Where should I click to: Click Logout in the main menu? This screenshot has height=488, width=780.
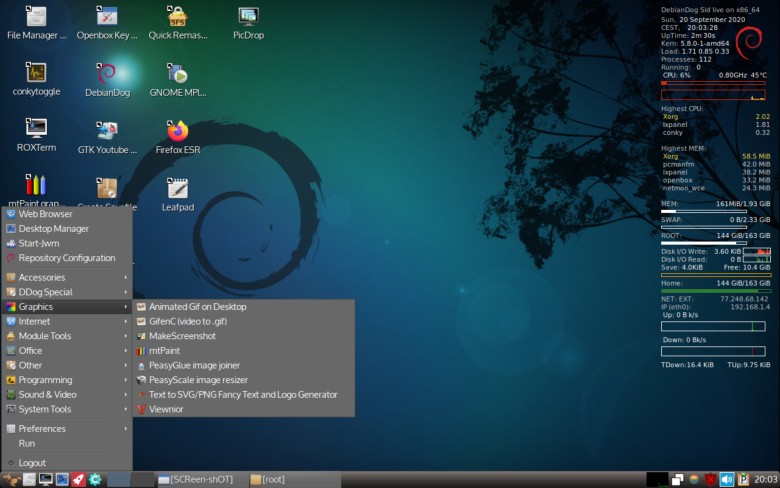[32, 463]
